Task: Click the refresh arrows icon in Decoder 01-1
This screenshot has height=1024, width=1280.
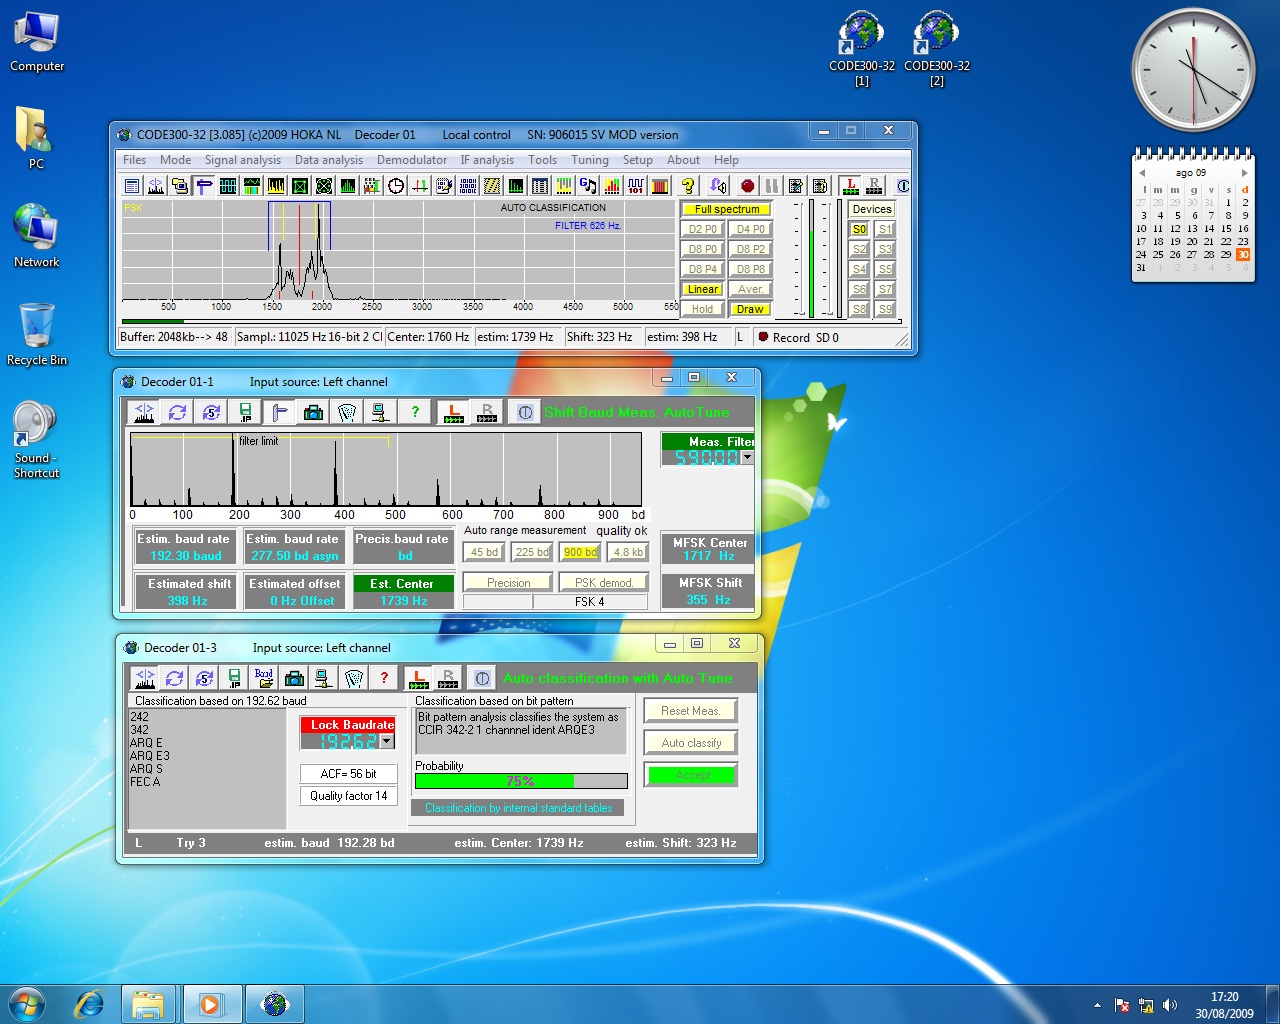Action: (178, 412)
